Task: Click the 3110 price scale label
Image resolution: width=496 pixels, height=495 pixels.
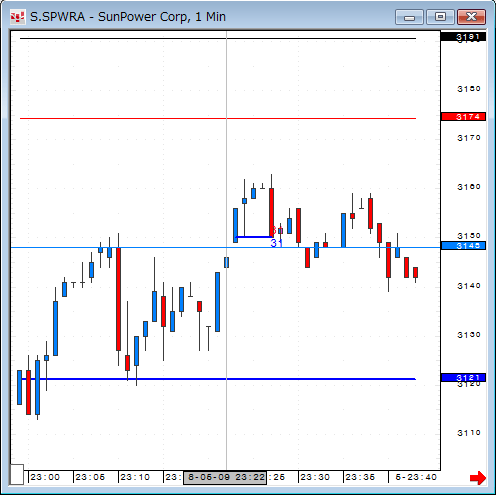Action: pyautogui.click(x=469, y=433)
